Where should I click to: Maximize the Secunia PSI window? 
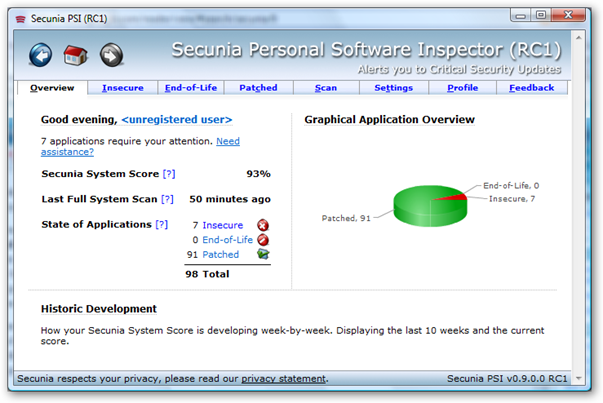point(541,15)
